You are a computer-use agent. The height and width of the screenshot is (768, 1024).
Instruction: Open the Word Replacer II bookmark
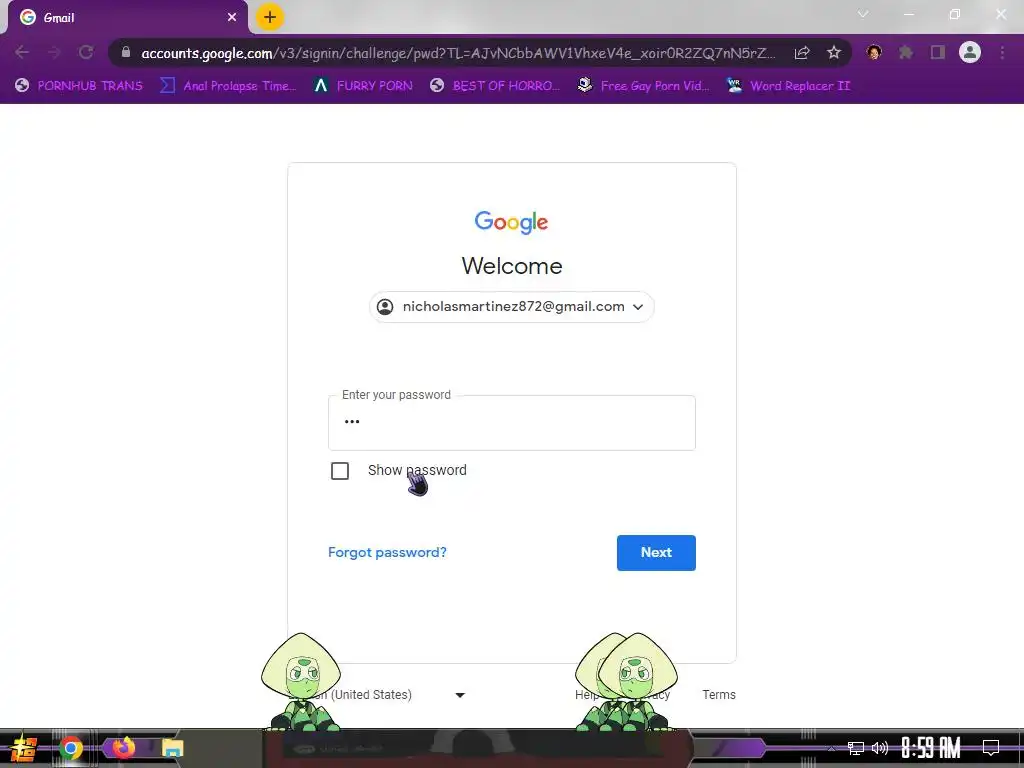tap(788, 86)
